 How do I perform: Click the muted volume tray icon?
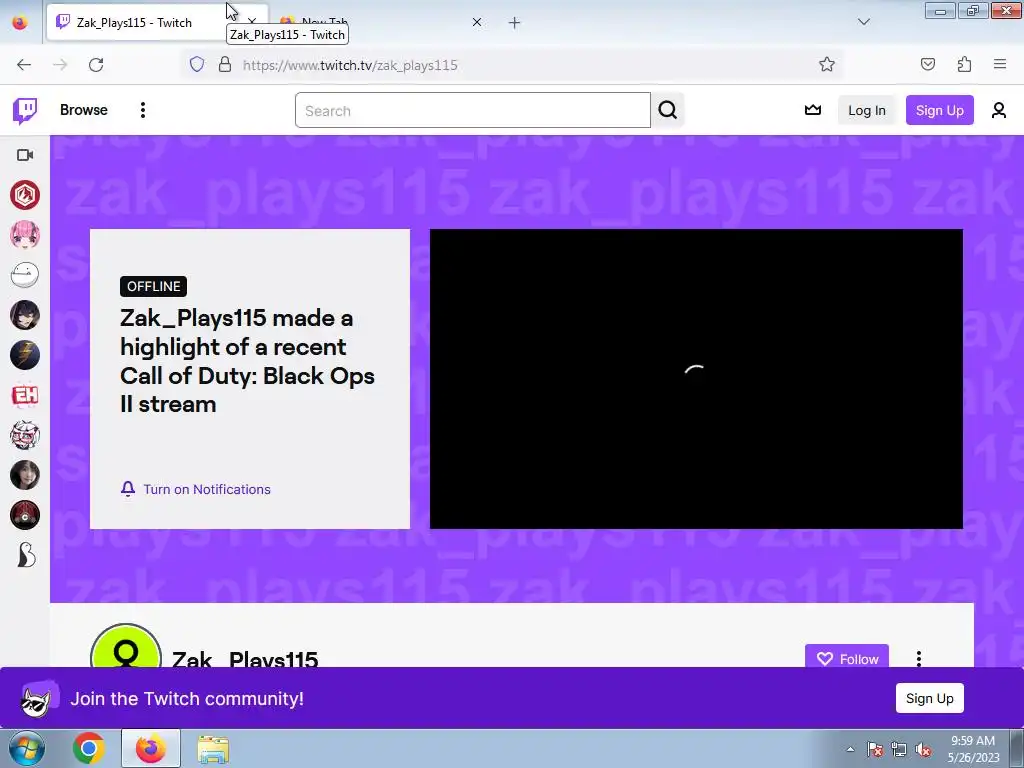tap(923, 749)
